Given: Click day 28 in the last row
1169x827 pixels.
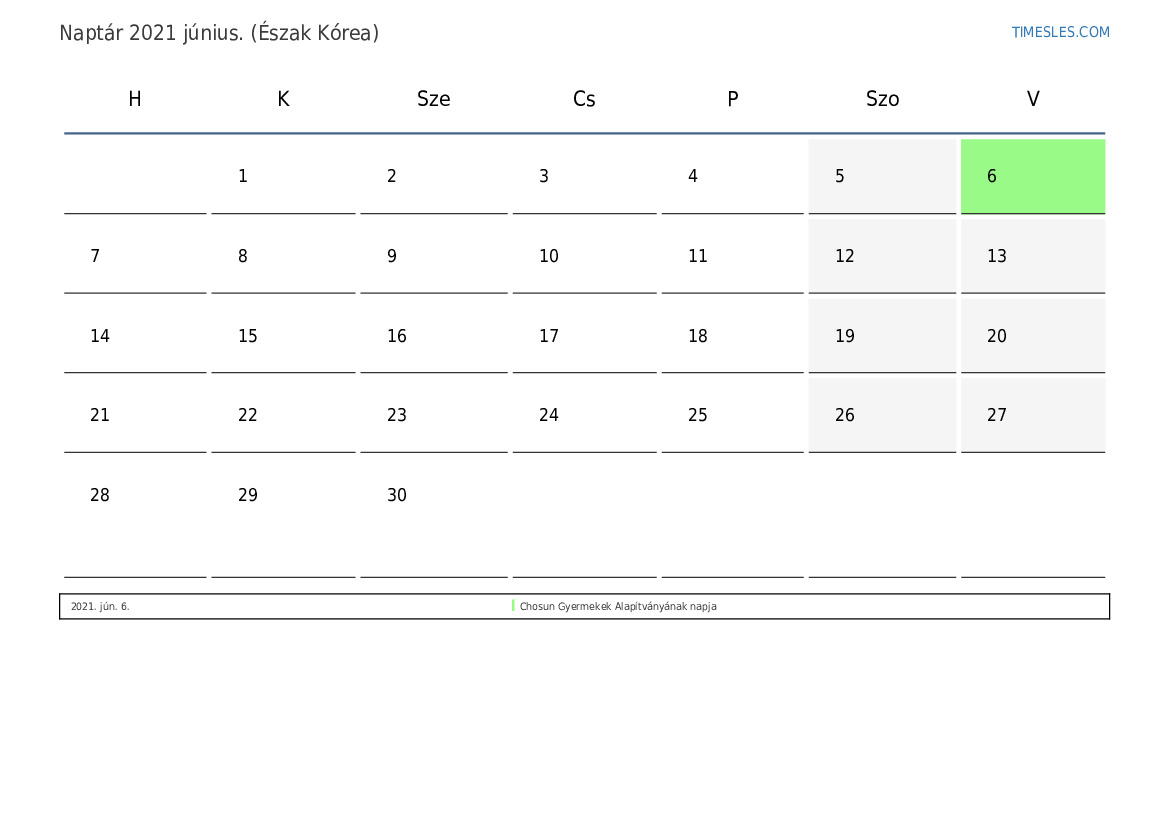Looking at the screenshot, I should point(135,515).
